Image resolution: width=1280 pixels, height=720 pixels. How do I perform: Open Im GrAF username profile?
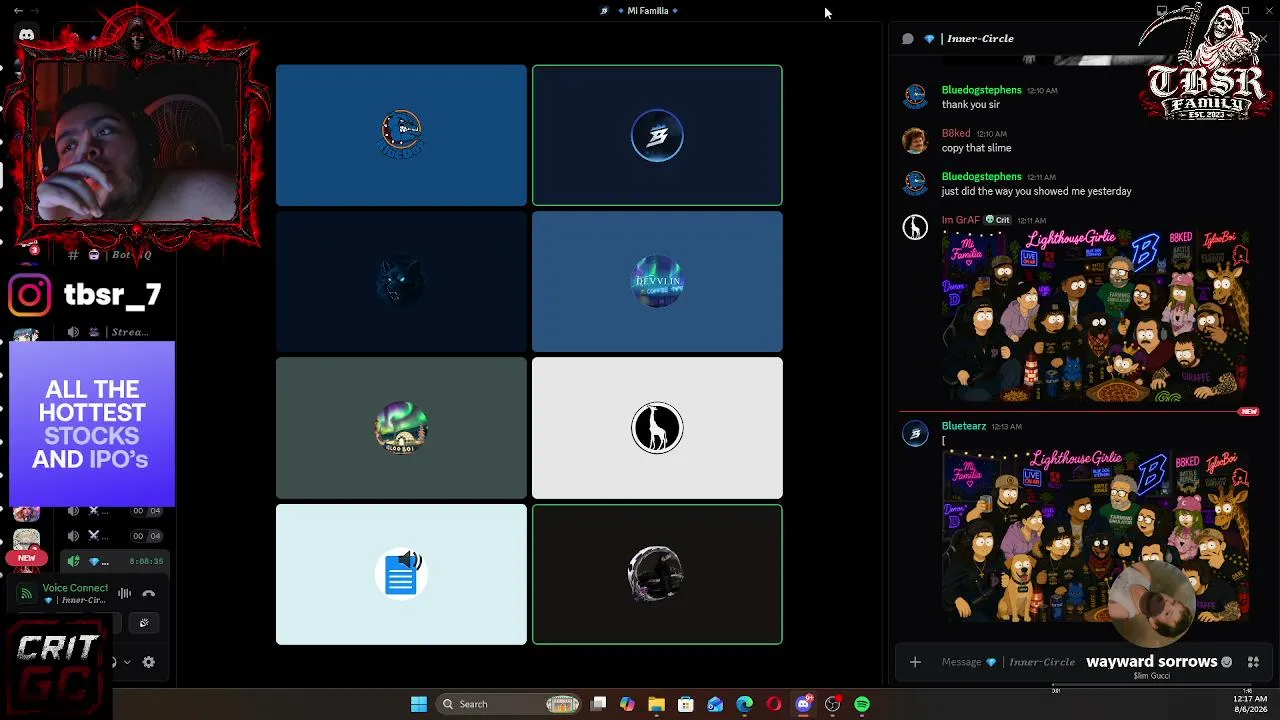point(961,220)
